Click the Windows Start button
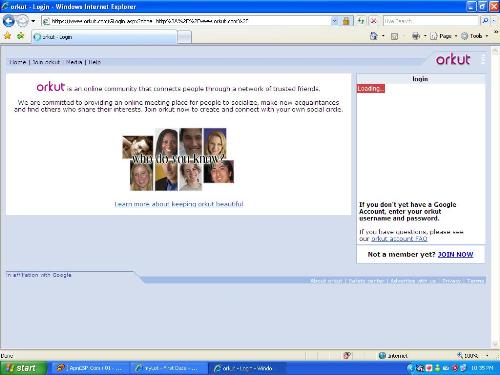This screenshot has height=375, width=500. pyautogui.click(x=23, y=368)
